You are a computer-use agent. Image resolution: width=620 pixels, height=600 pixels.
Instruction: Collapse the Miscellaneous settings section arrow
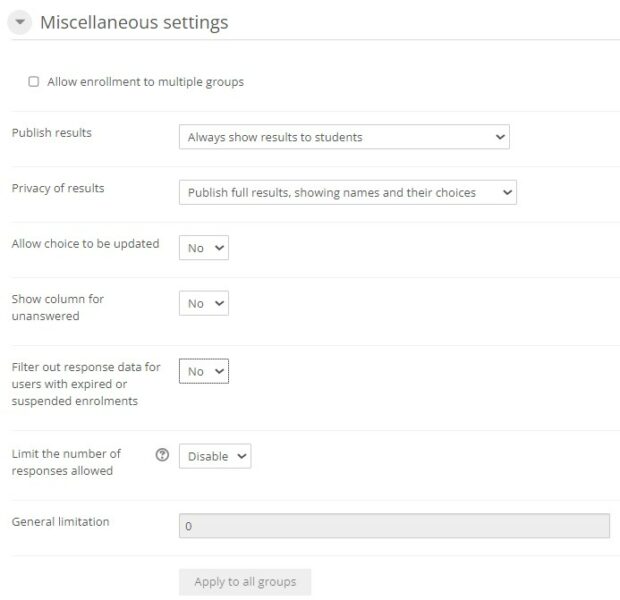click(21, 23)
